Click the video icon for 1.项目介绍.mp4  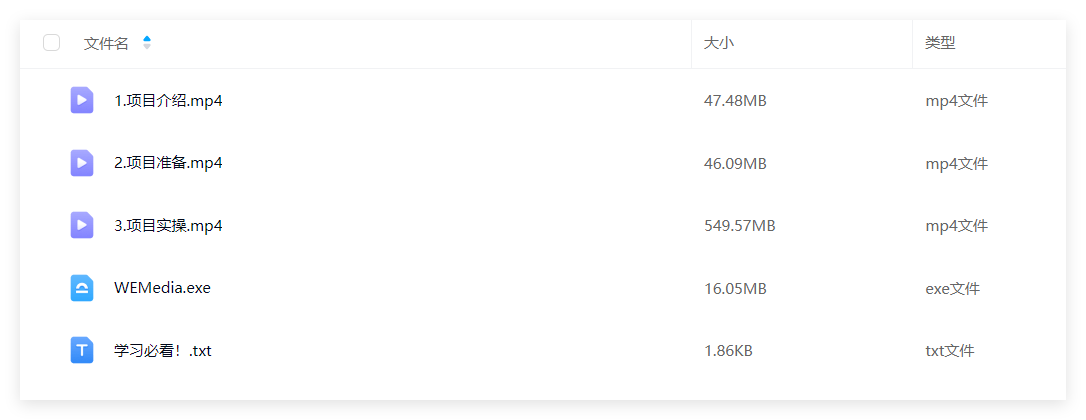(82, 100)
